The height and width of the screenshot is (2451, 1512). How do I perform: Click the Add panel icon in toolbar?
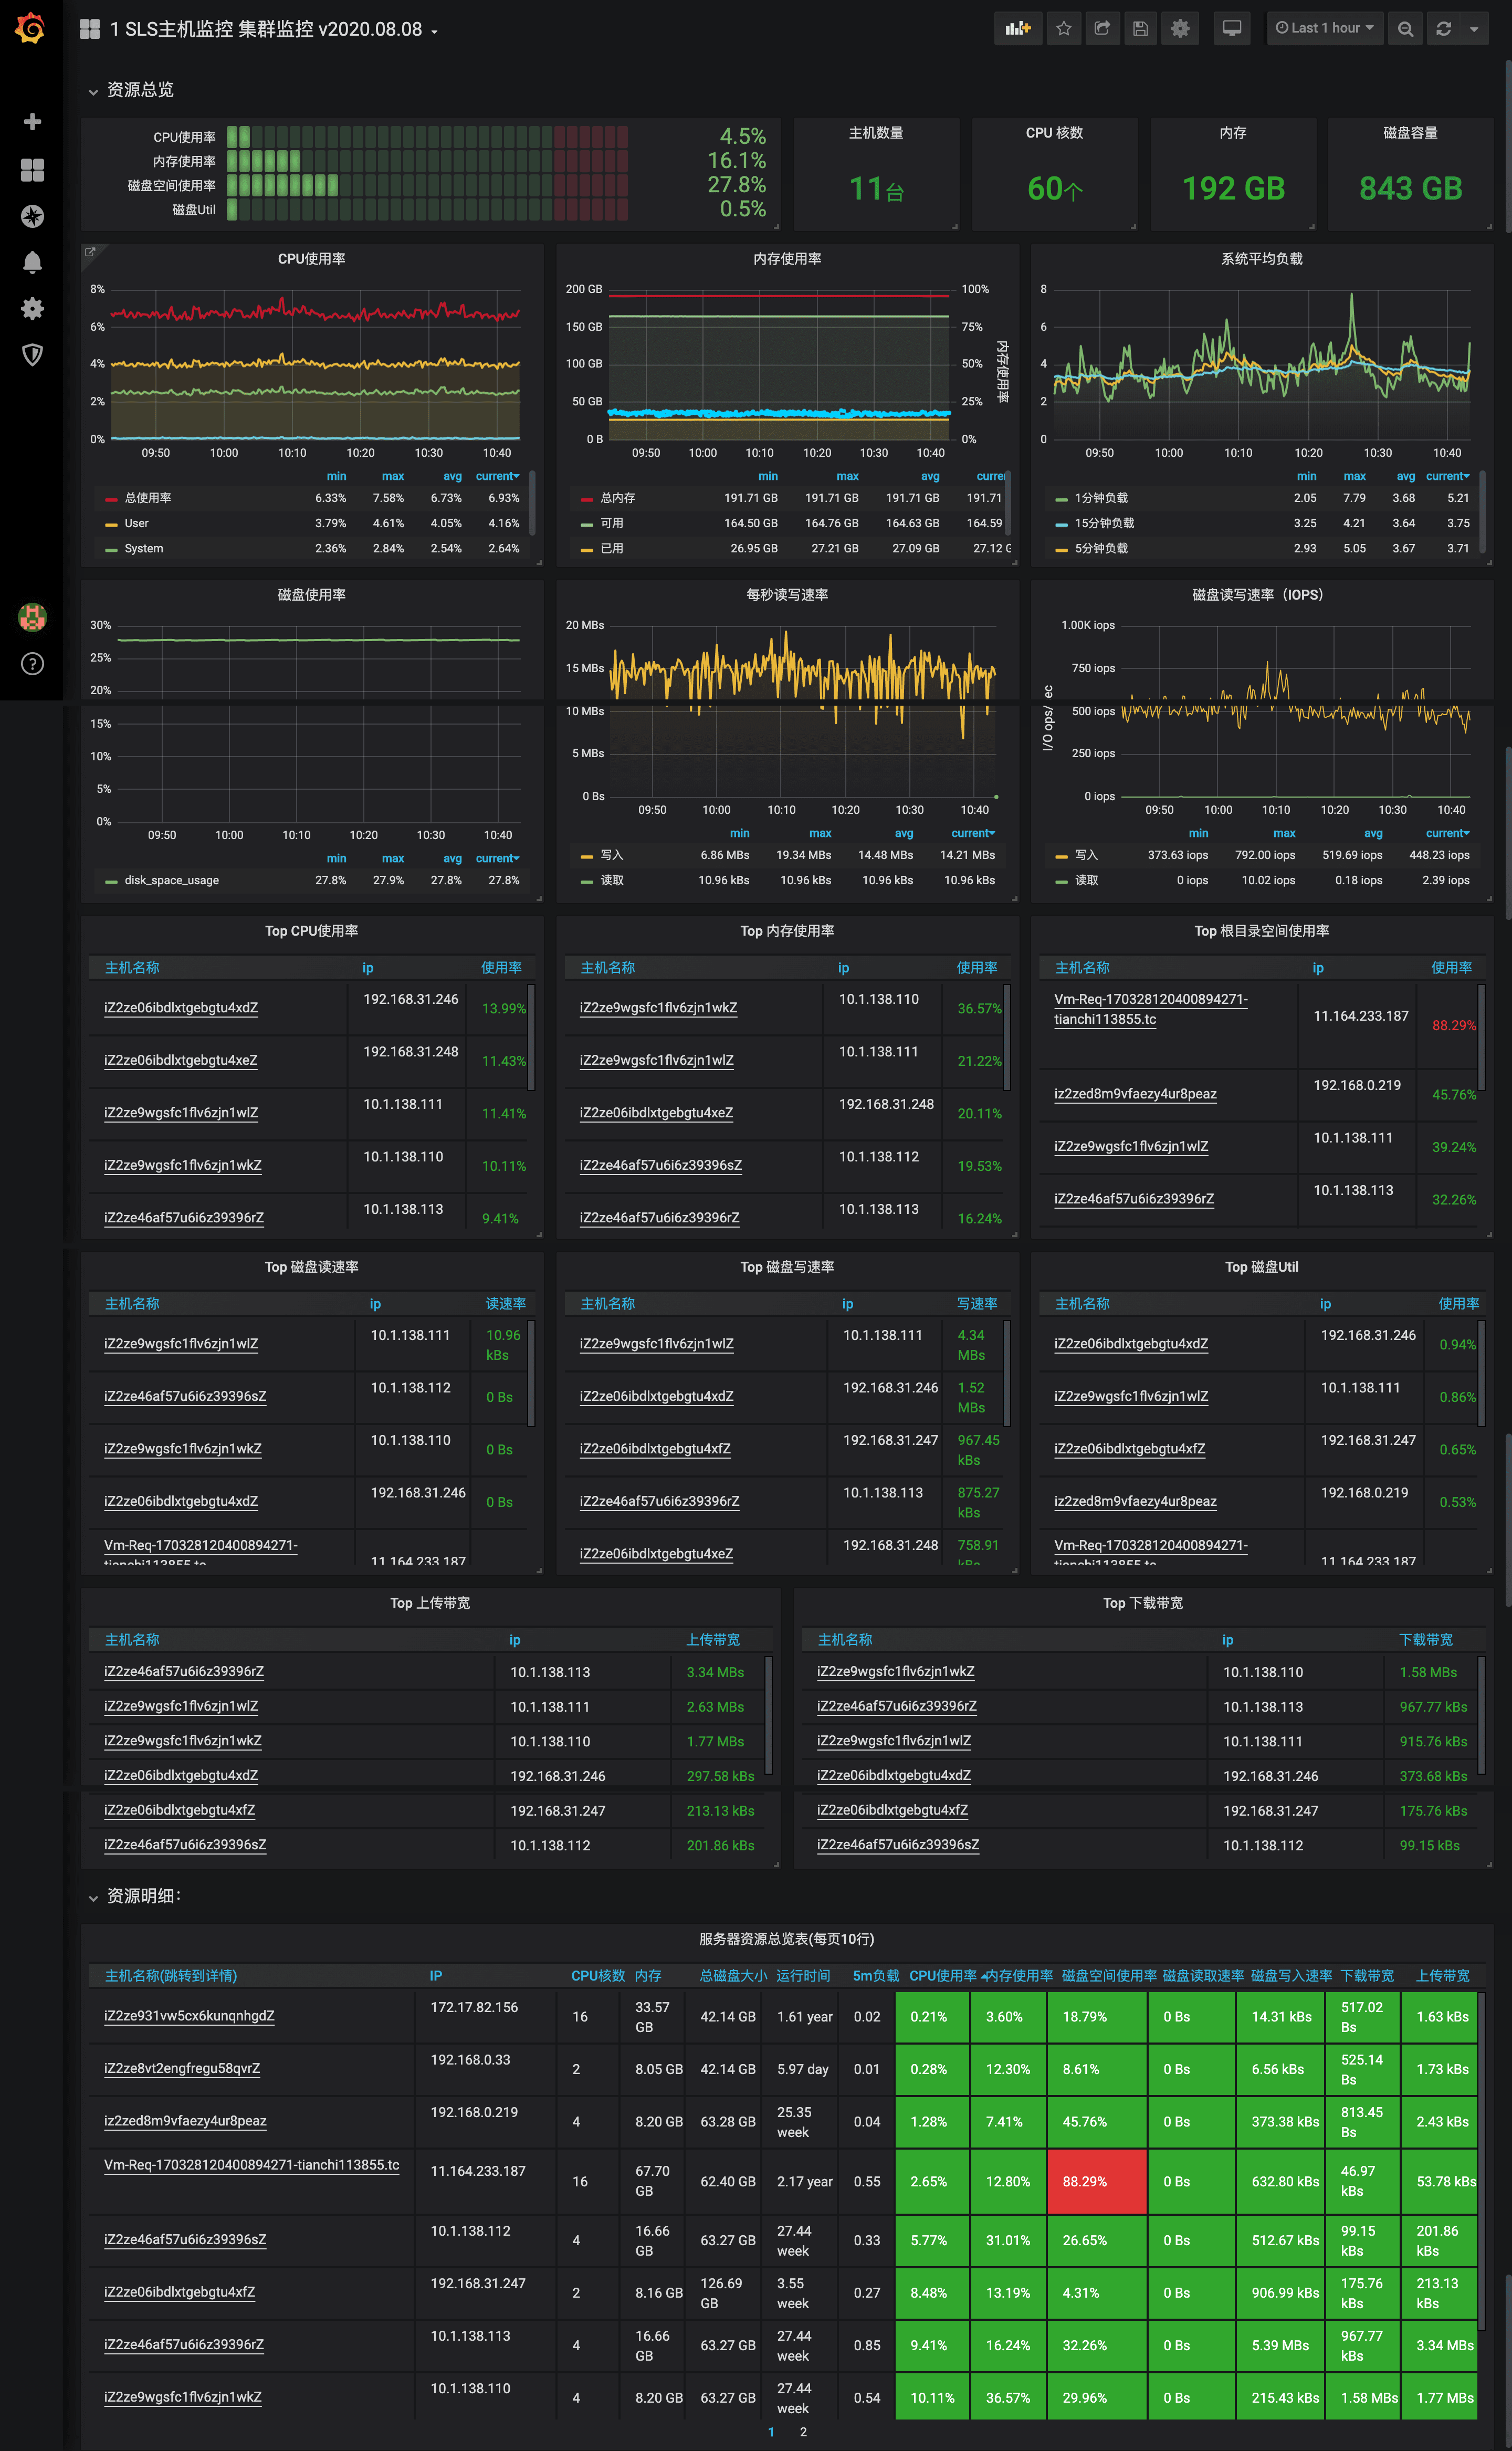(x=1017, y=29)
